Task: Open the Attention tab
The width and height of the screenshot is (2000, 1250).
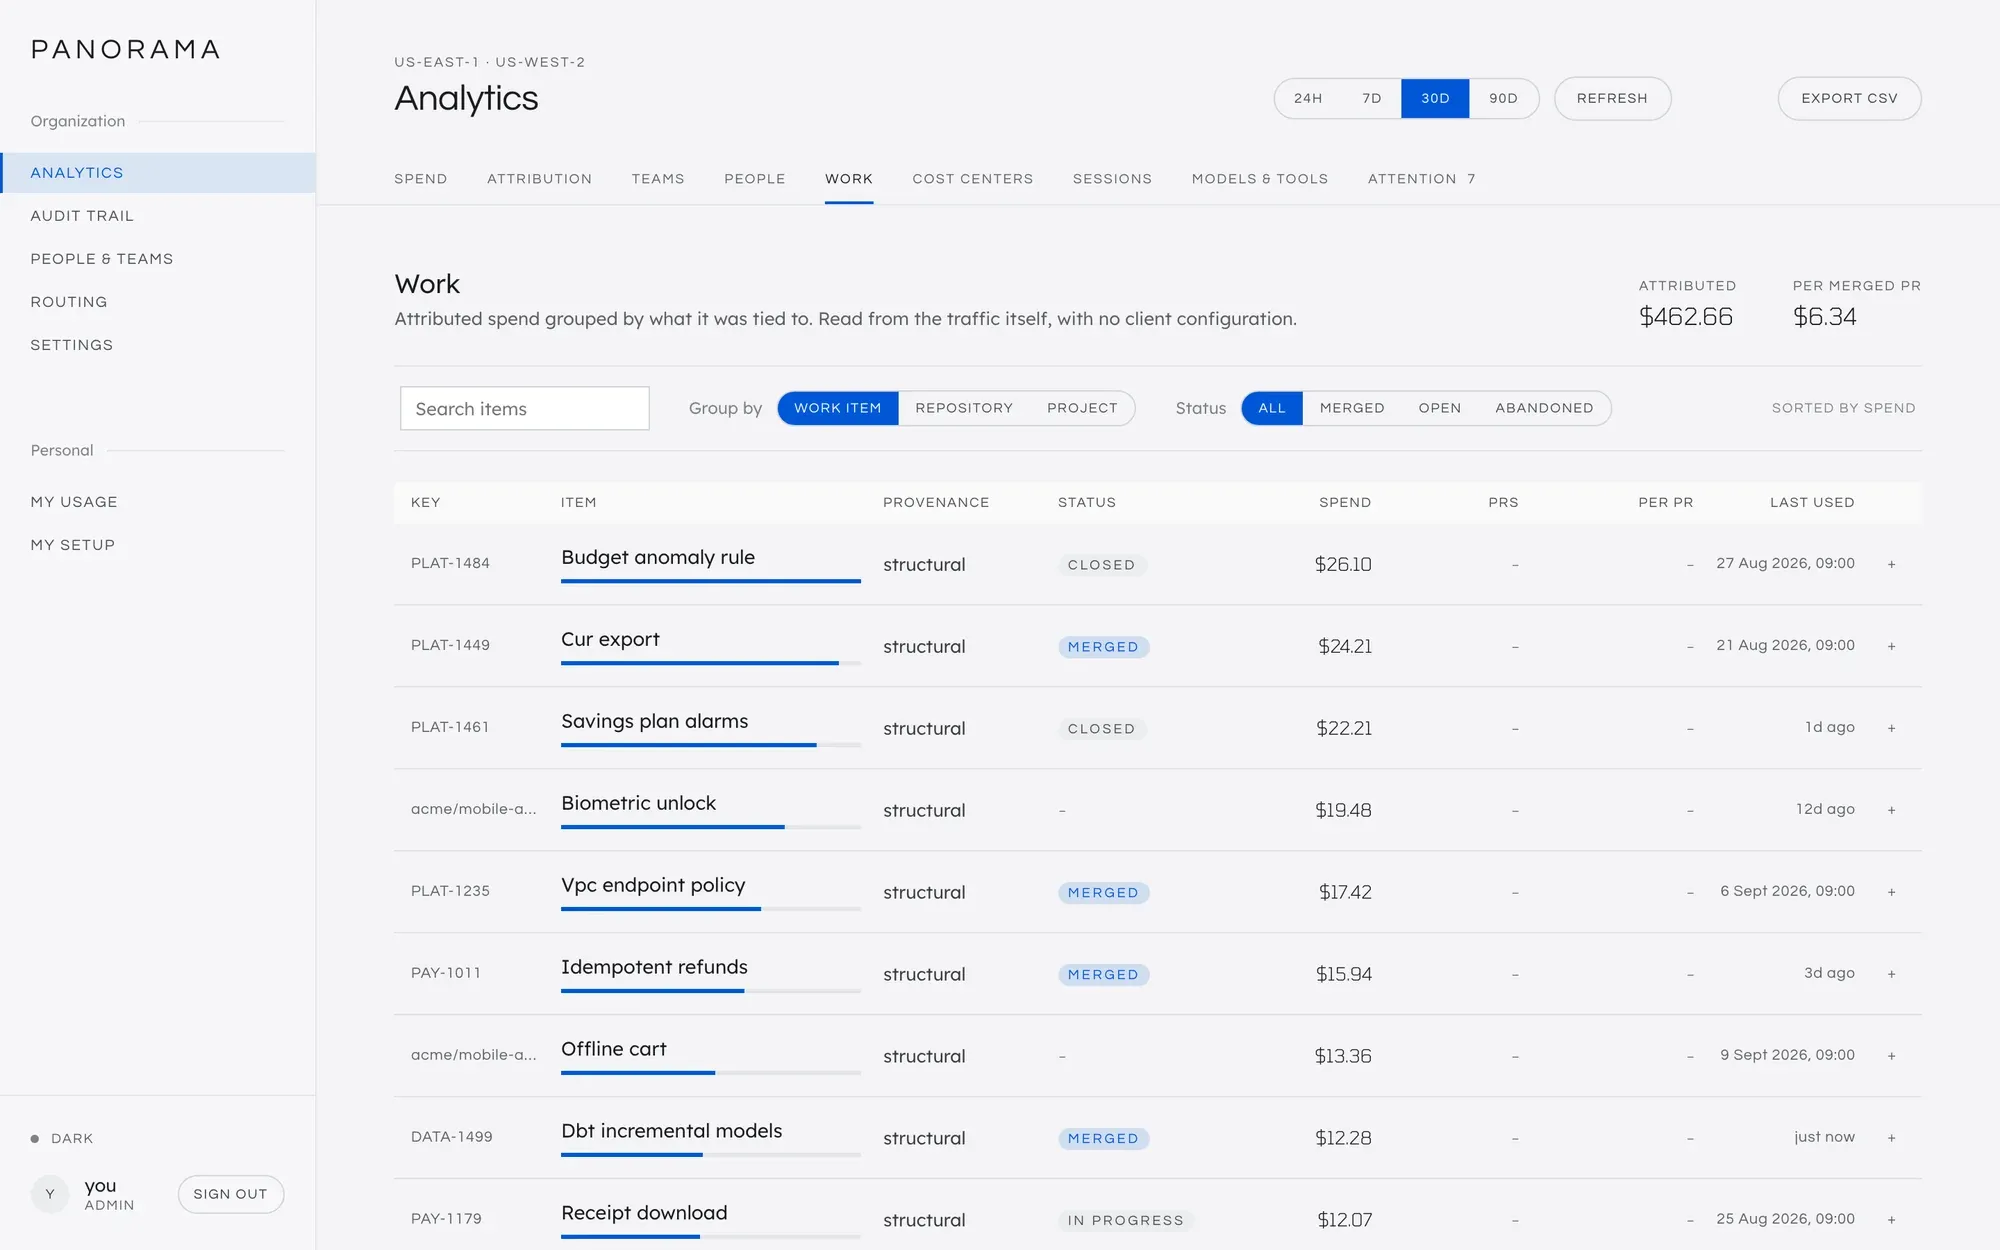Action: pos(1421,179)
